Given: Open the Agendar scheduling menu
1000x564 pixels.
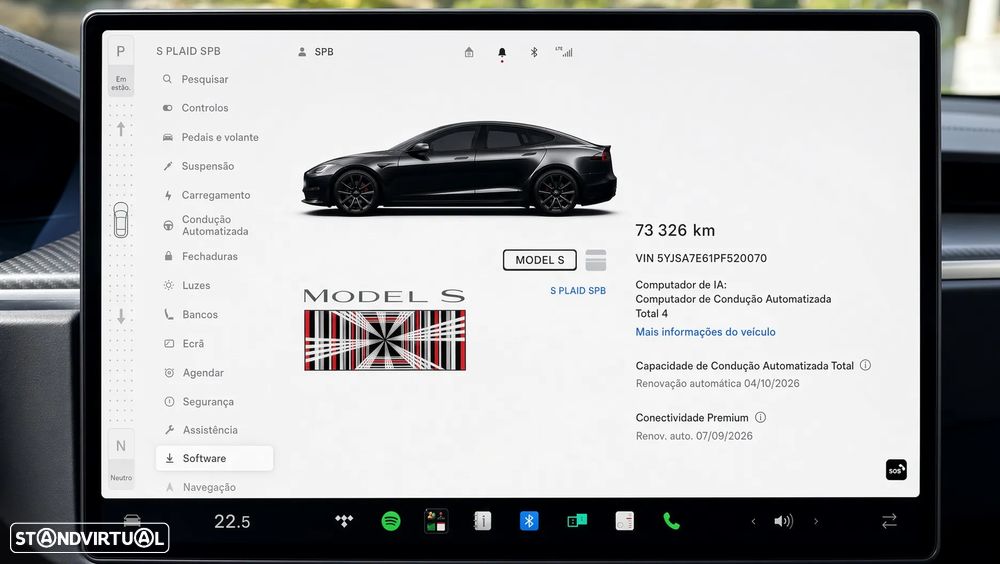Looking at the screenshot, I should point(194,373).
